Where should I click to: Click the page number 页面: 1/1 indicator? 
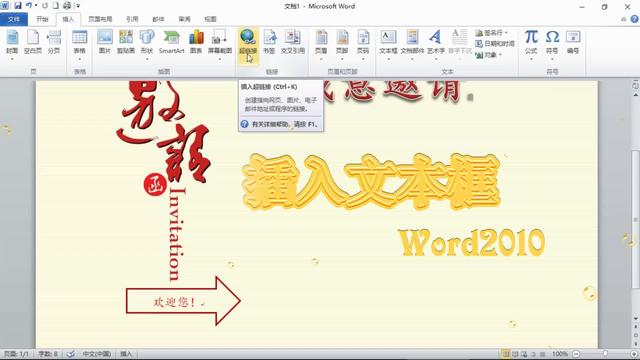pyautogui.click(x=16, y=354)
